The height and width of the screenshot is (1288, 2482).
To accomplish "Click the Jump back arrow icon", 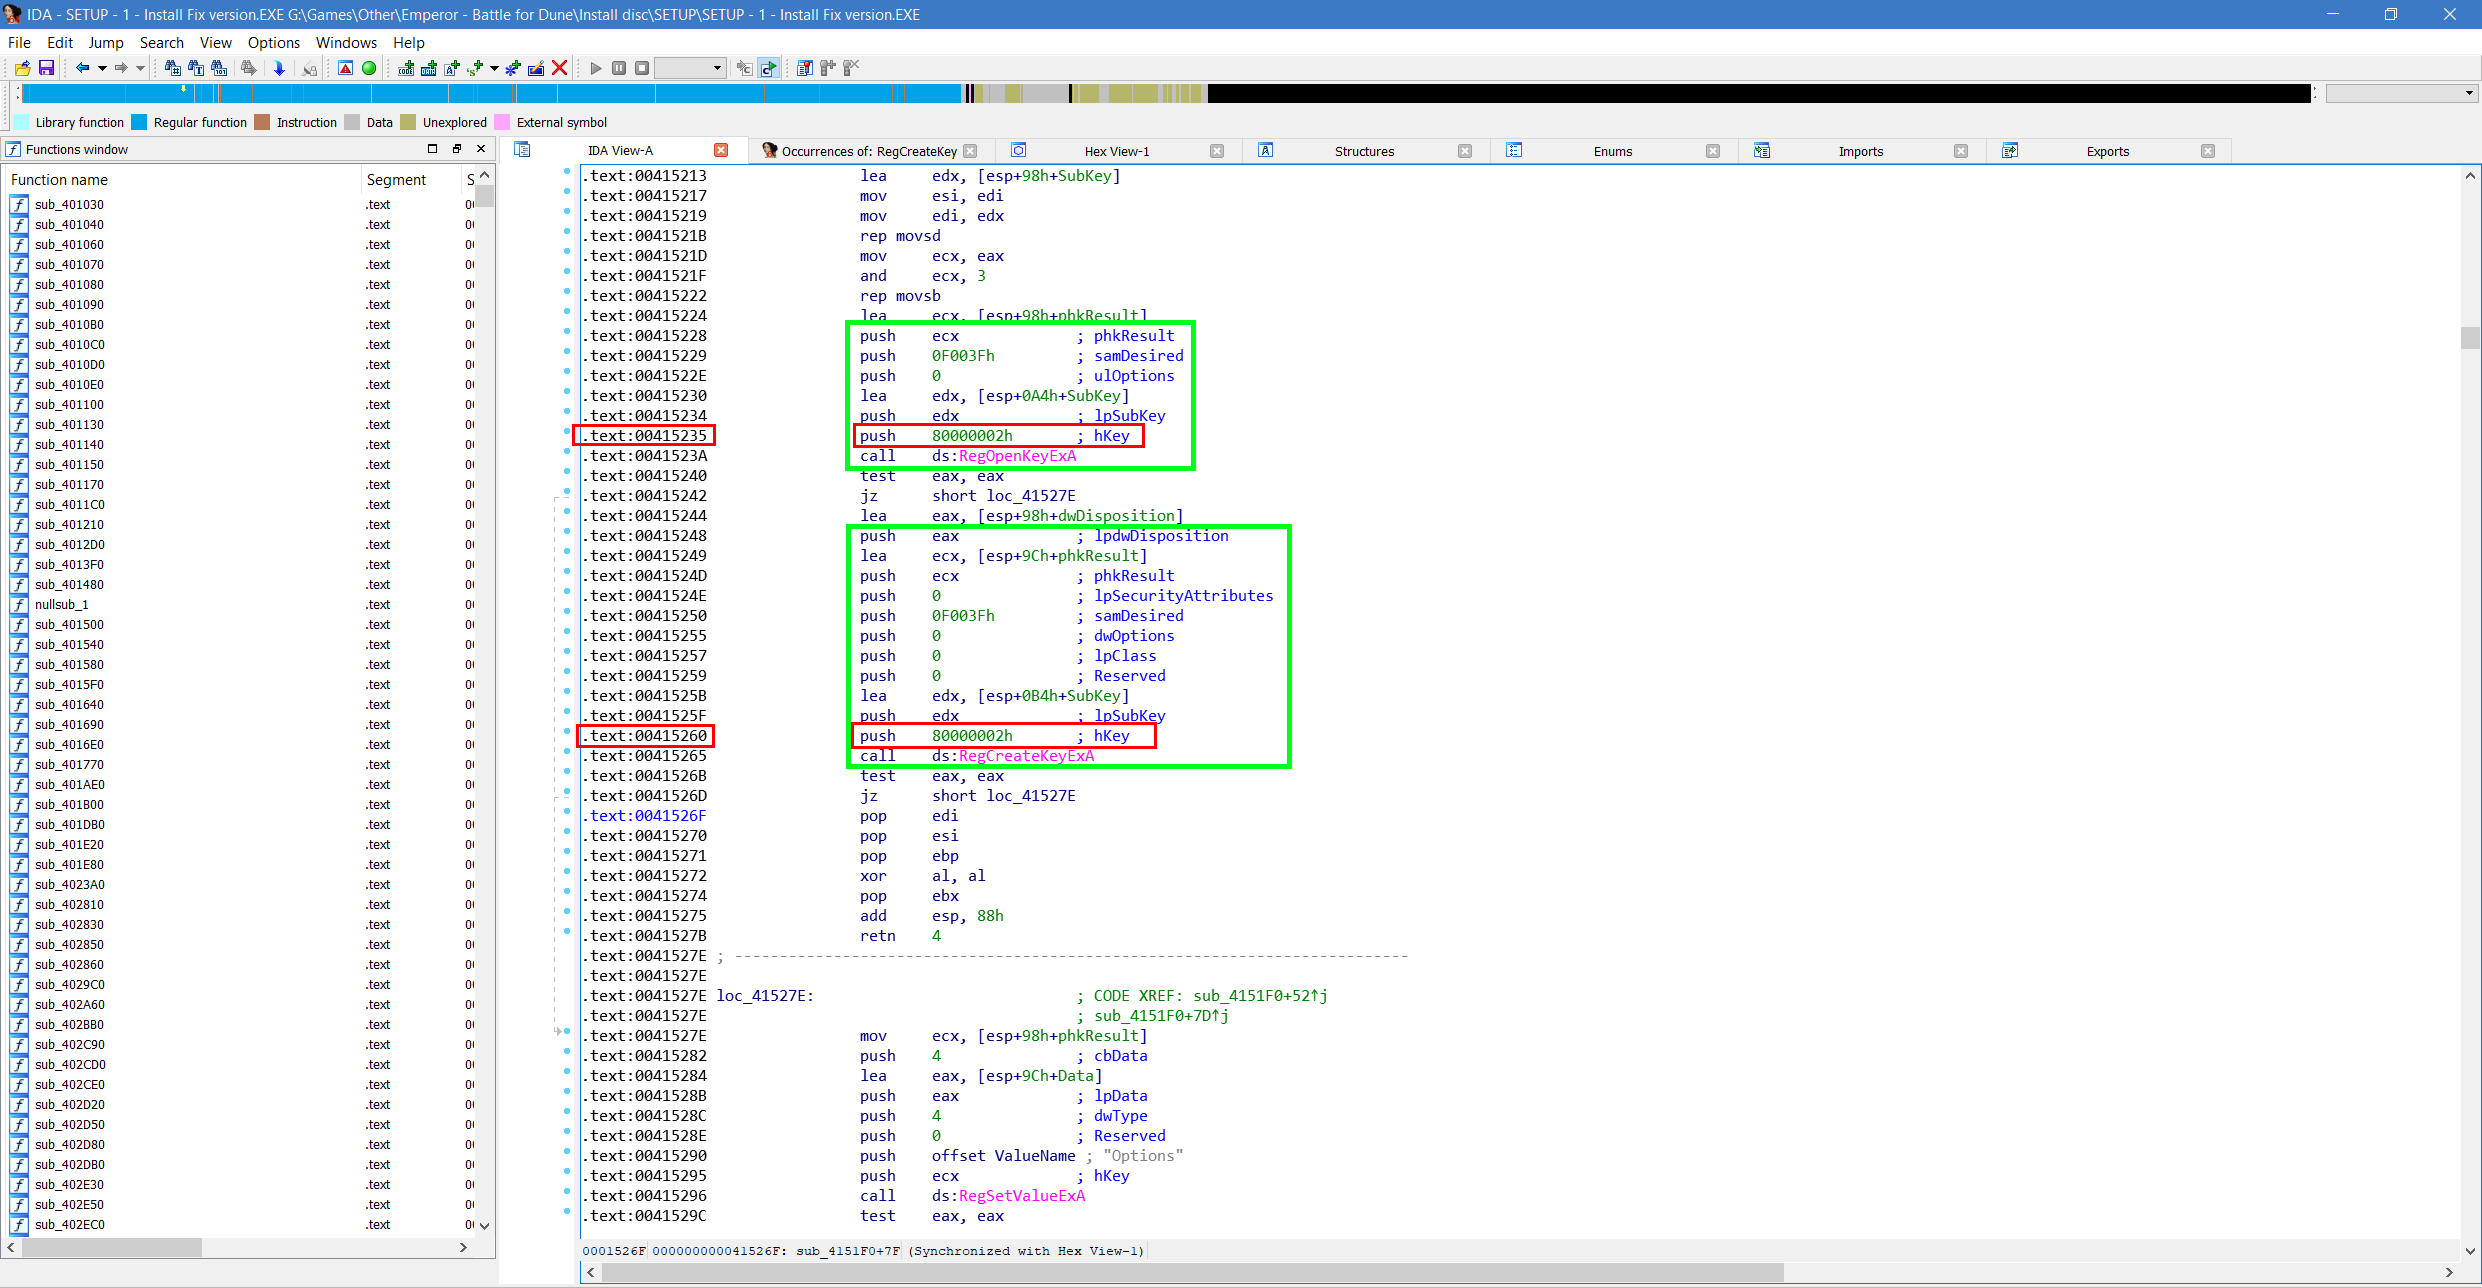I will click(82, 68).
